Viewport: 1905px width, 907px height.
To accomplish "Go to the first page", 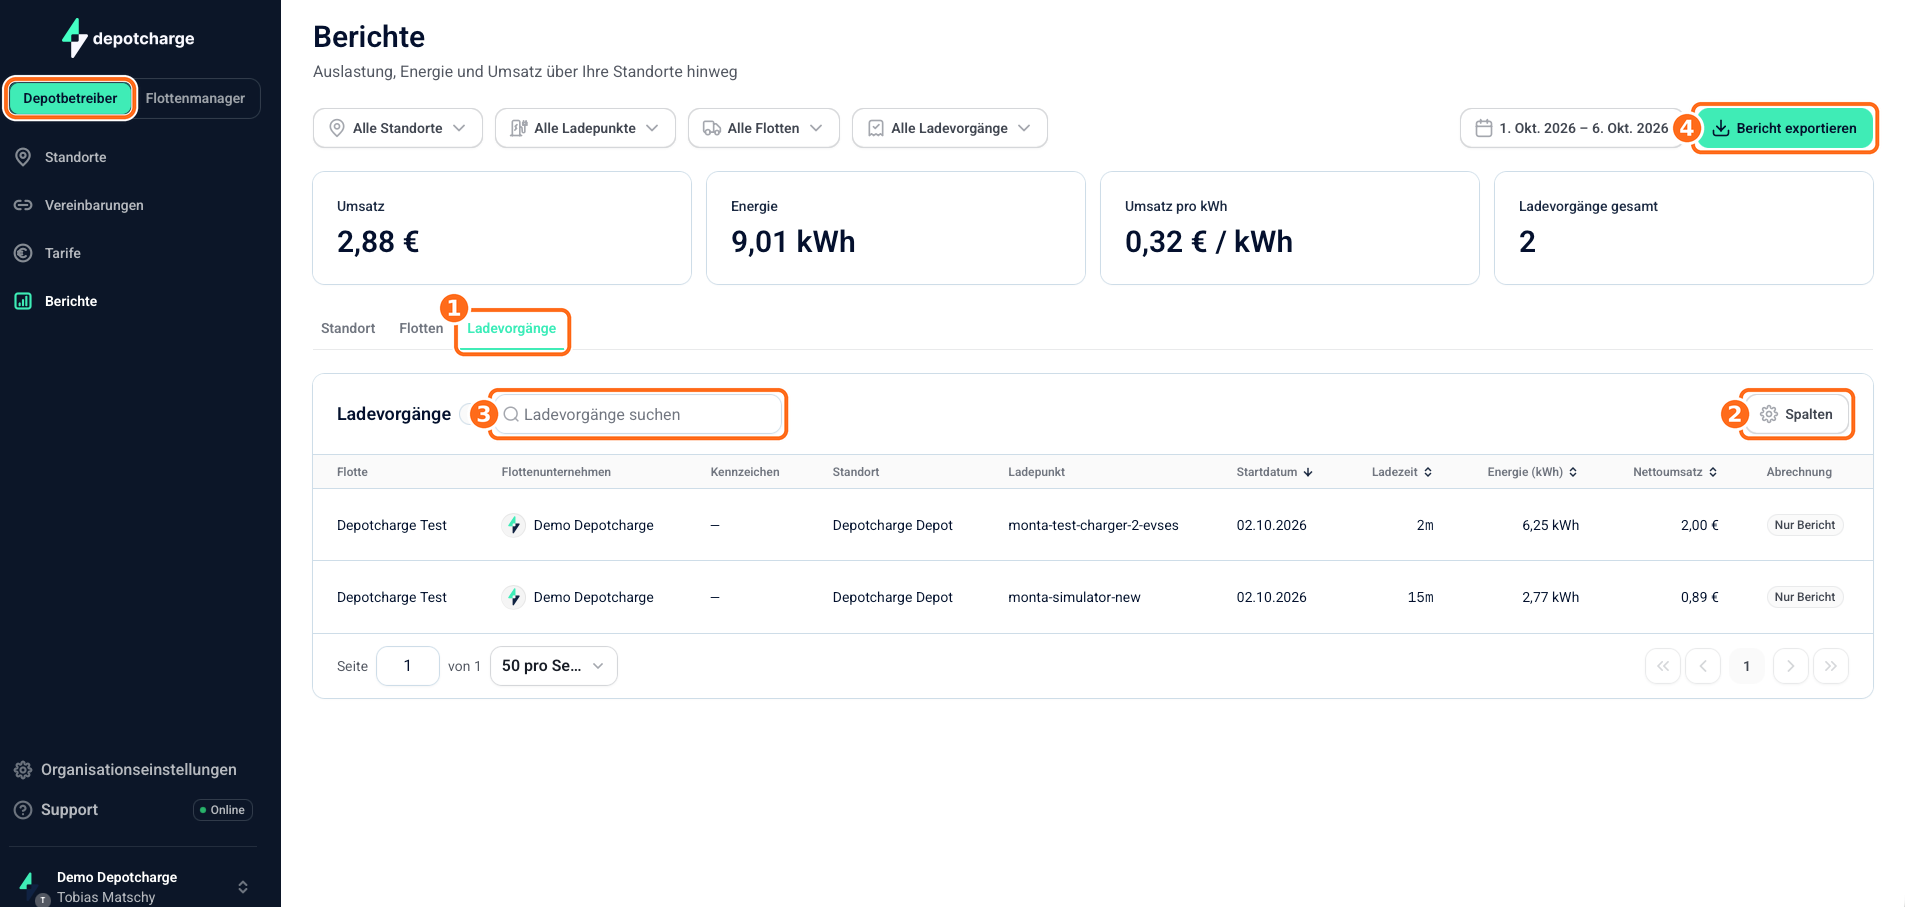I will (1663, 666).
